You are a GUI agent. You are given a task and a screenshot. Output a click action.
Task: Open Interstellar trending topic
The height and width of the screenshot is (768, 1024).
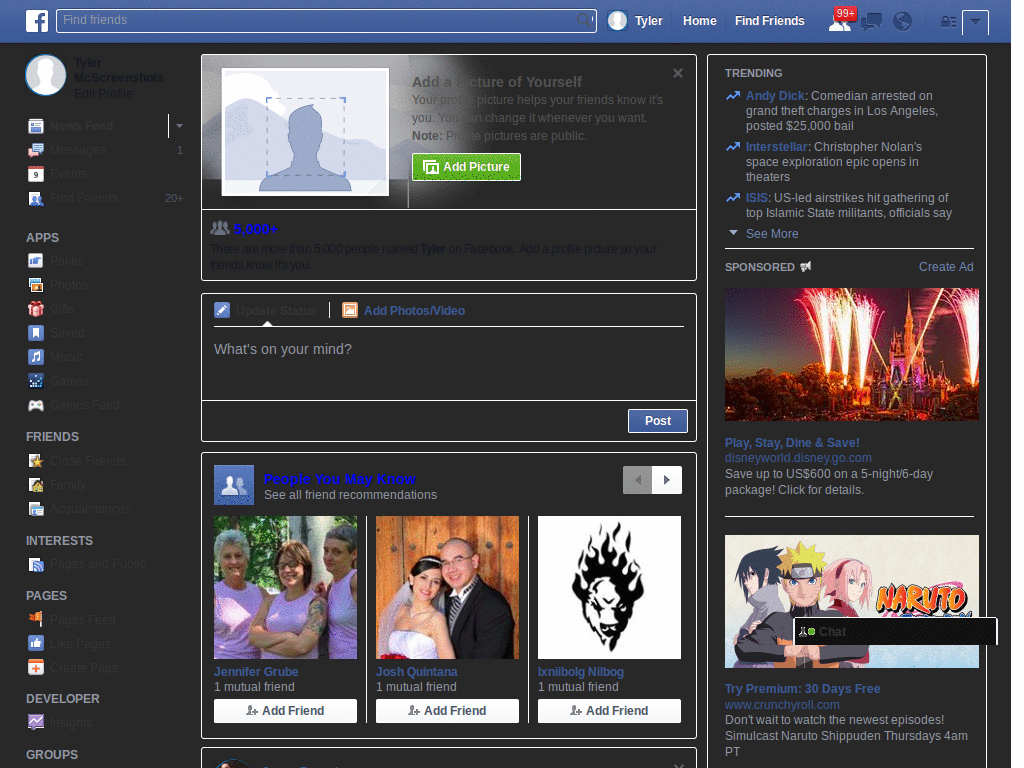point(777,147)
